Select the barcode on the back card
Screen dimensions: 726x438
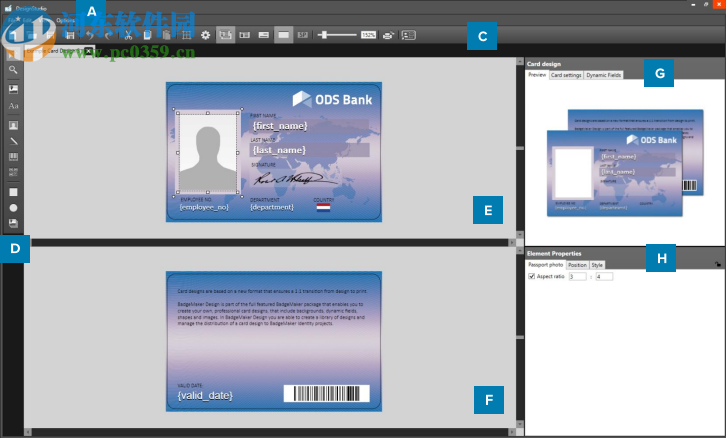326,394
